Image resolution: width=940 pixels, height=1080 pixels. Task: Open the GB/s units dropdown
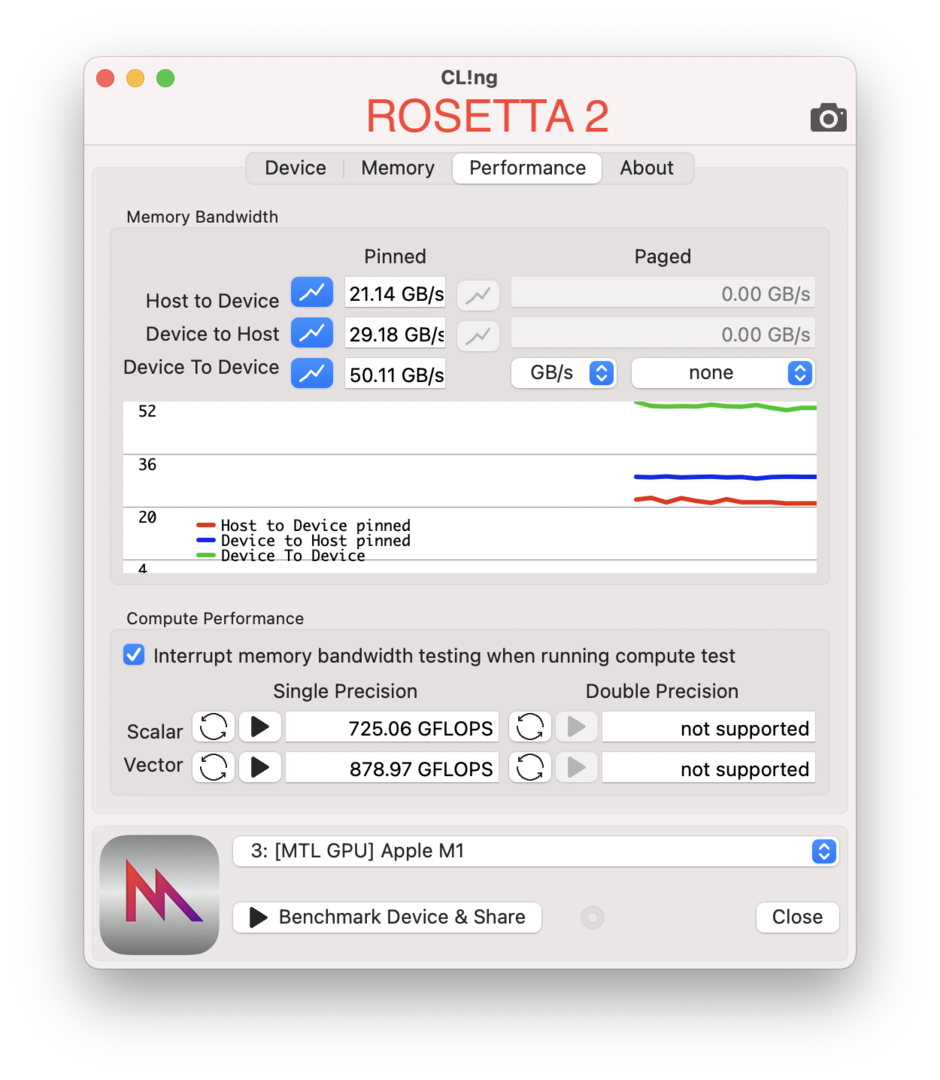tap(563, 373)
